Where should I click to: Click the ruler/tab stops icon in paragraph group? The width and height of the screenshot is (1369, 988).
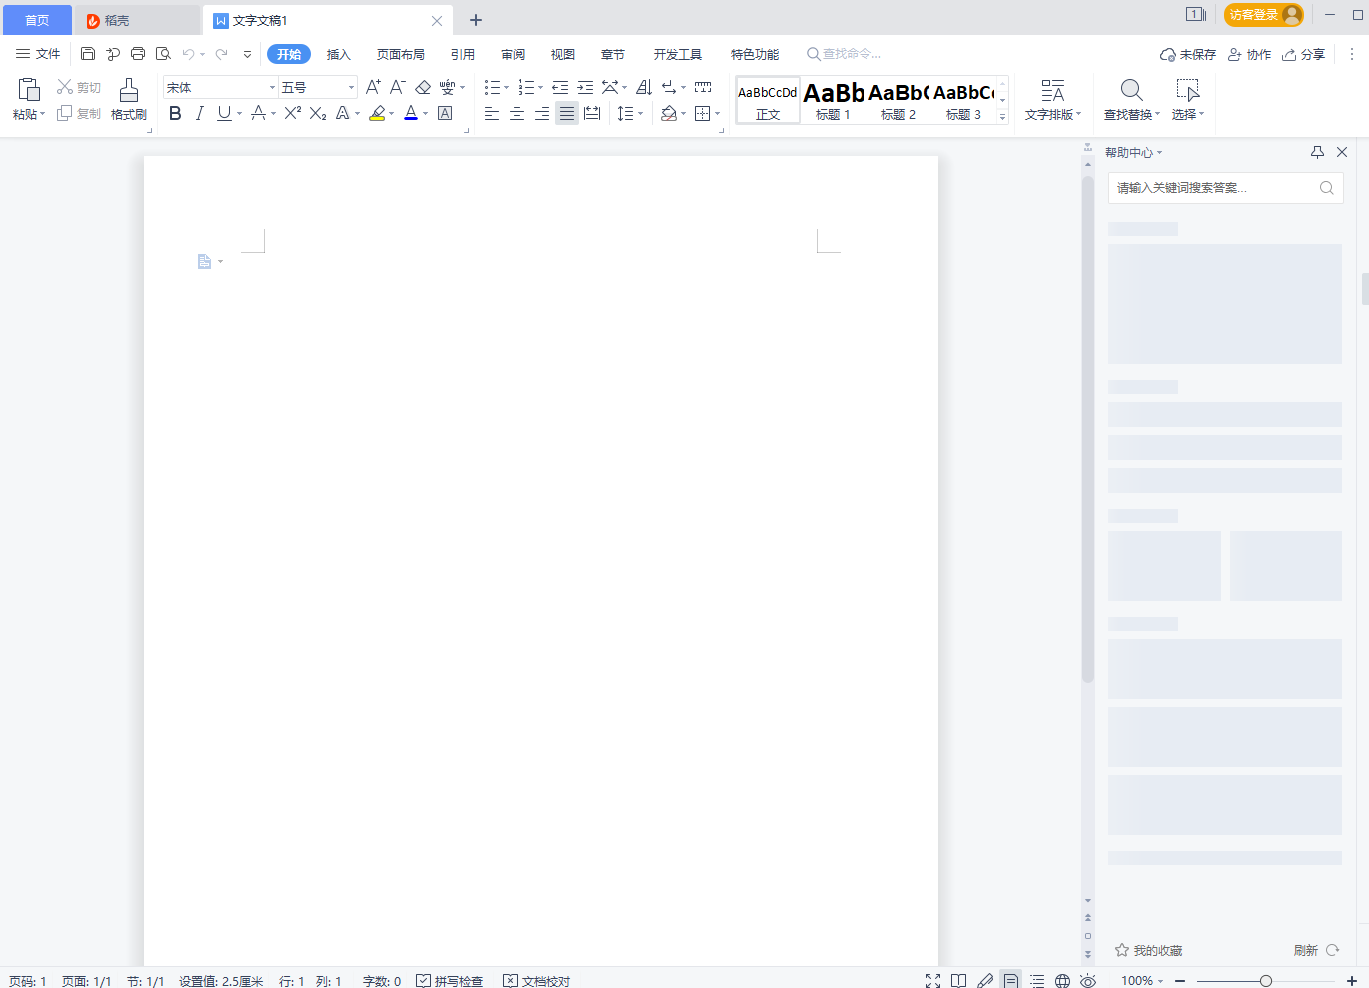point(703,87)
